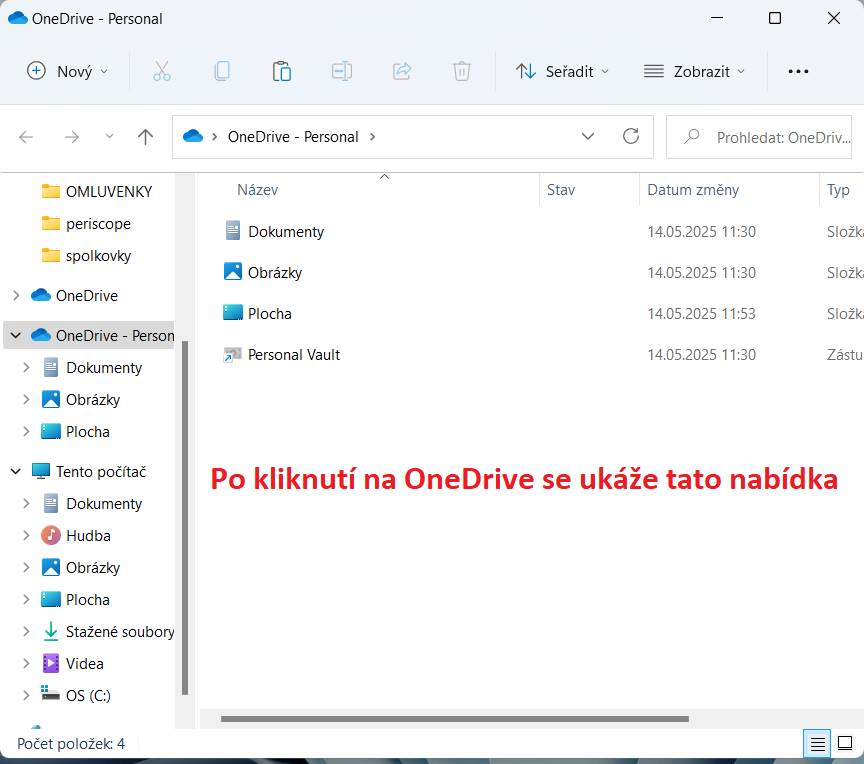Screen dimensions: 864x764
Task: Click the Tento počítač monitor icon
Action: click(41, 471)
